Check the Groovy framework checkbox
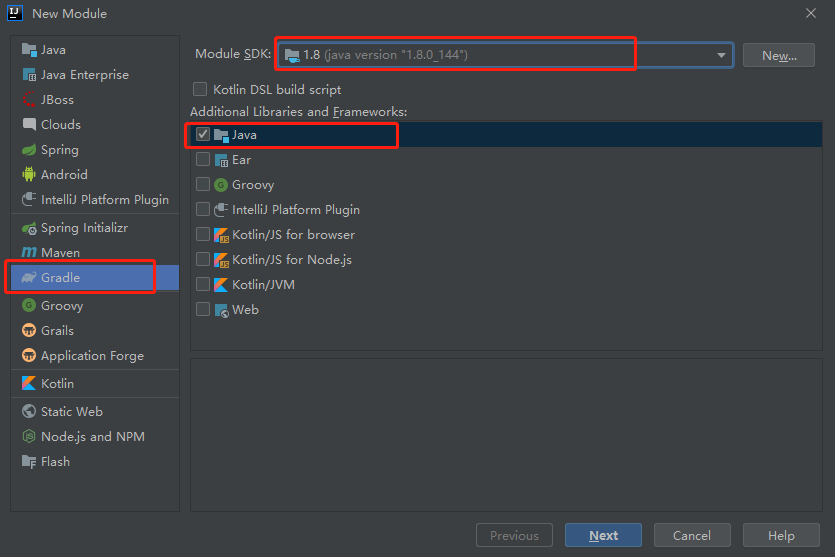 point(203,184)
